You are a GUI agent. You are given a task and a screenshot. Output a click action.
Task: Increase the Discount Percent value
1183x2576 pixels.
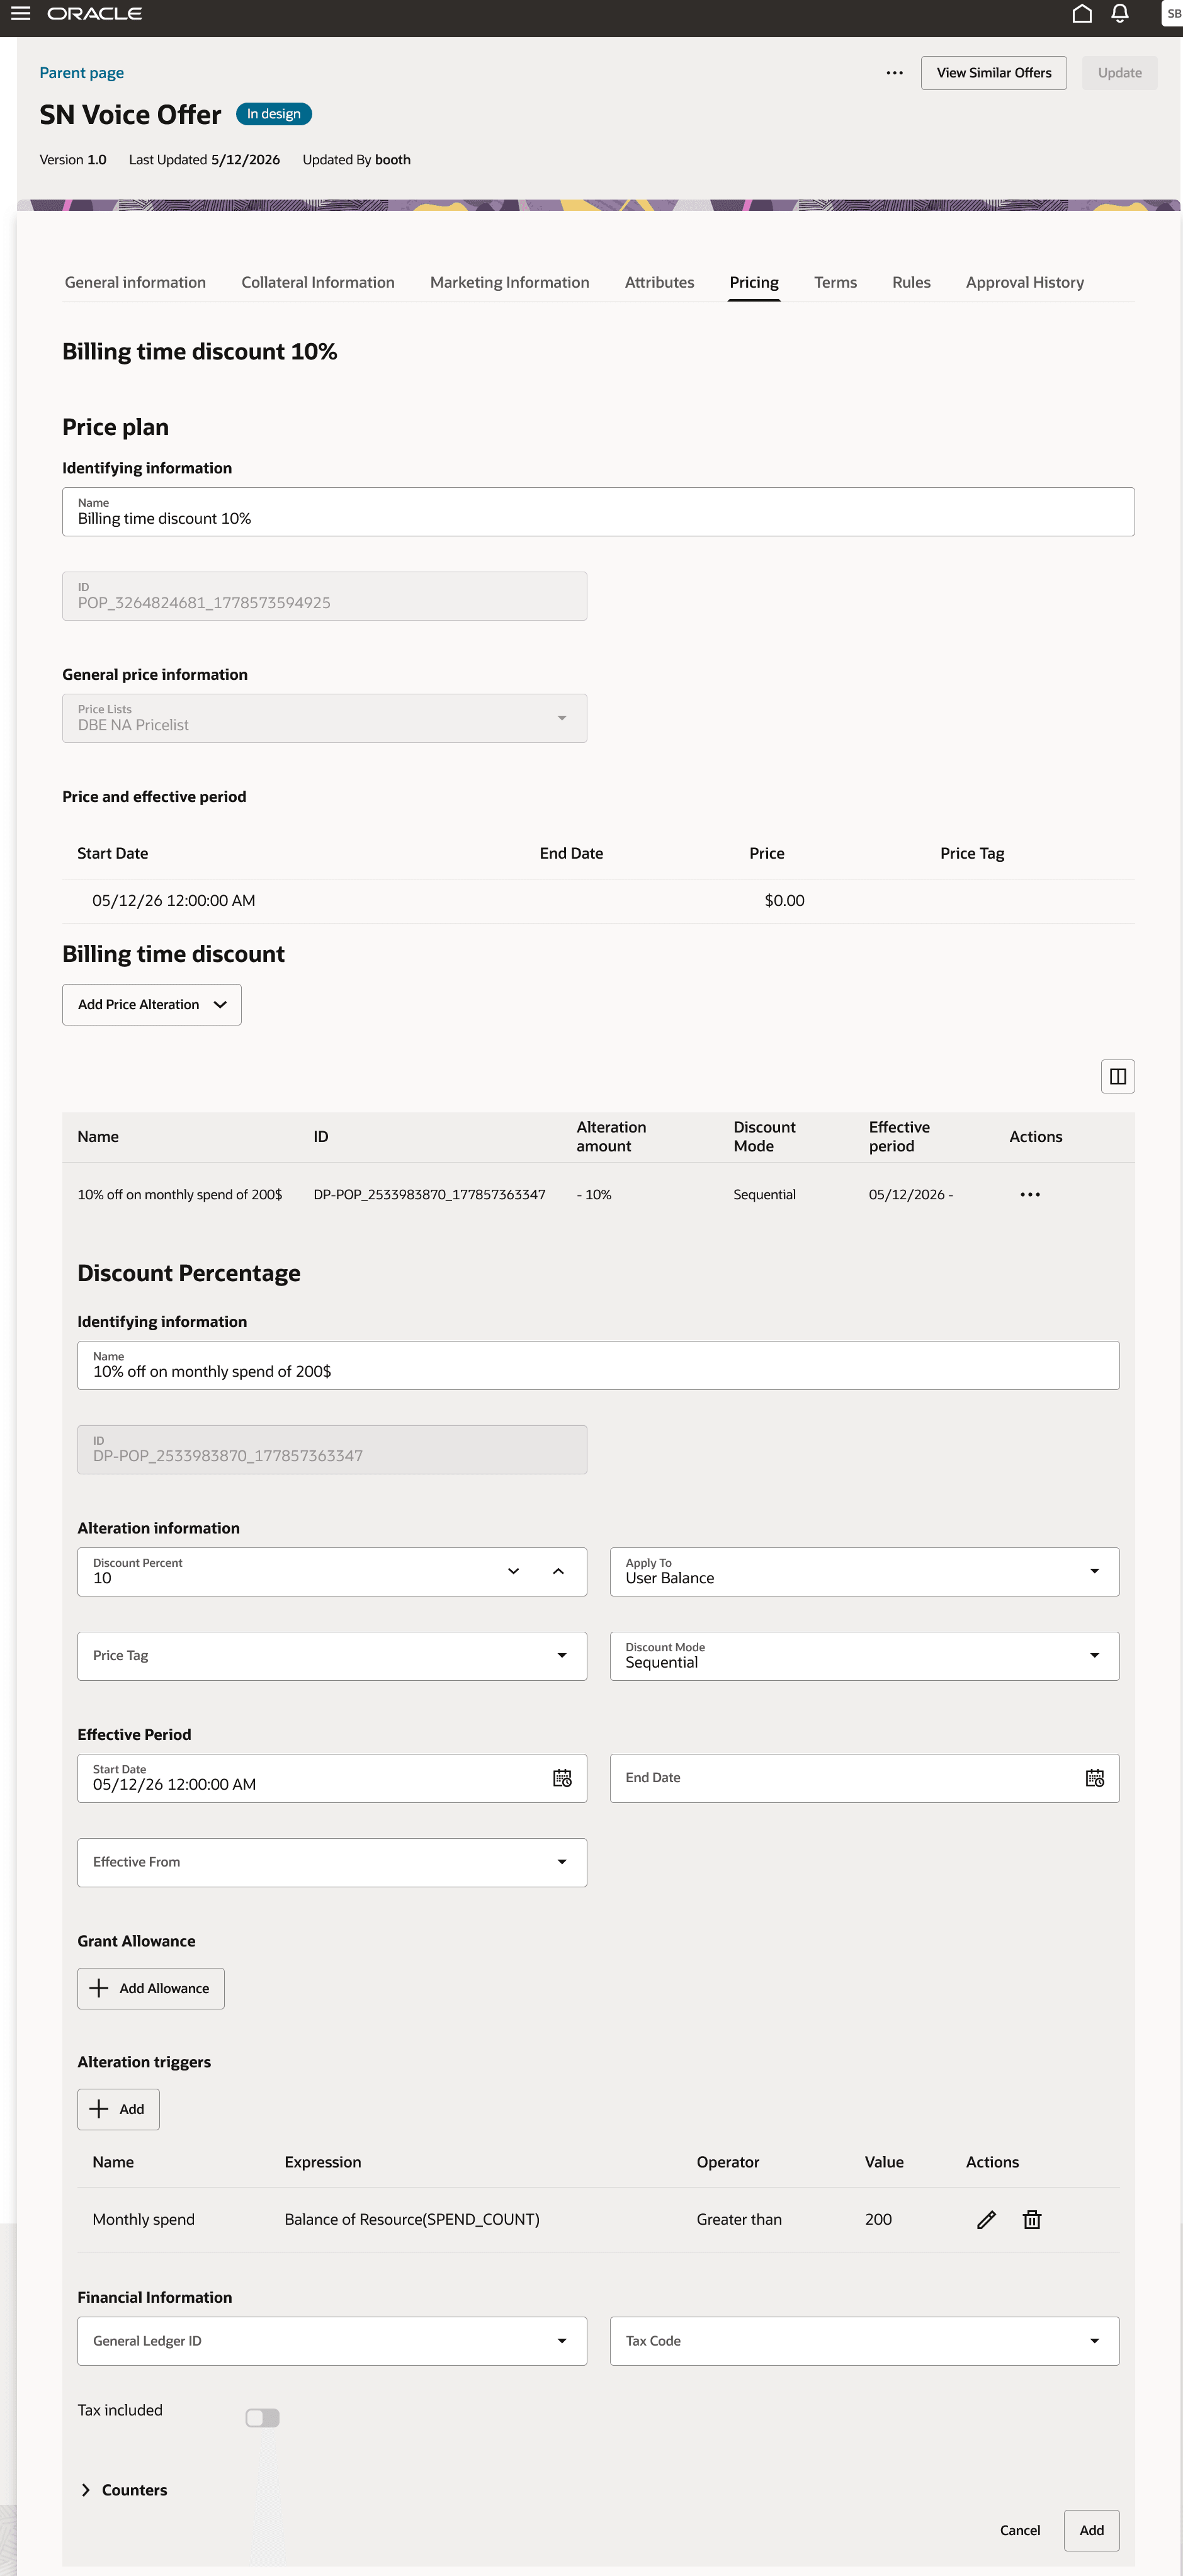pos(558,1571)
